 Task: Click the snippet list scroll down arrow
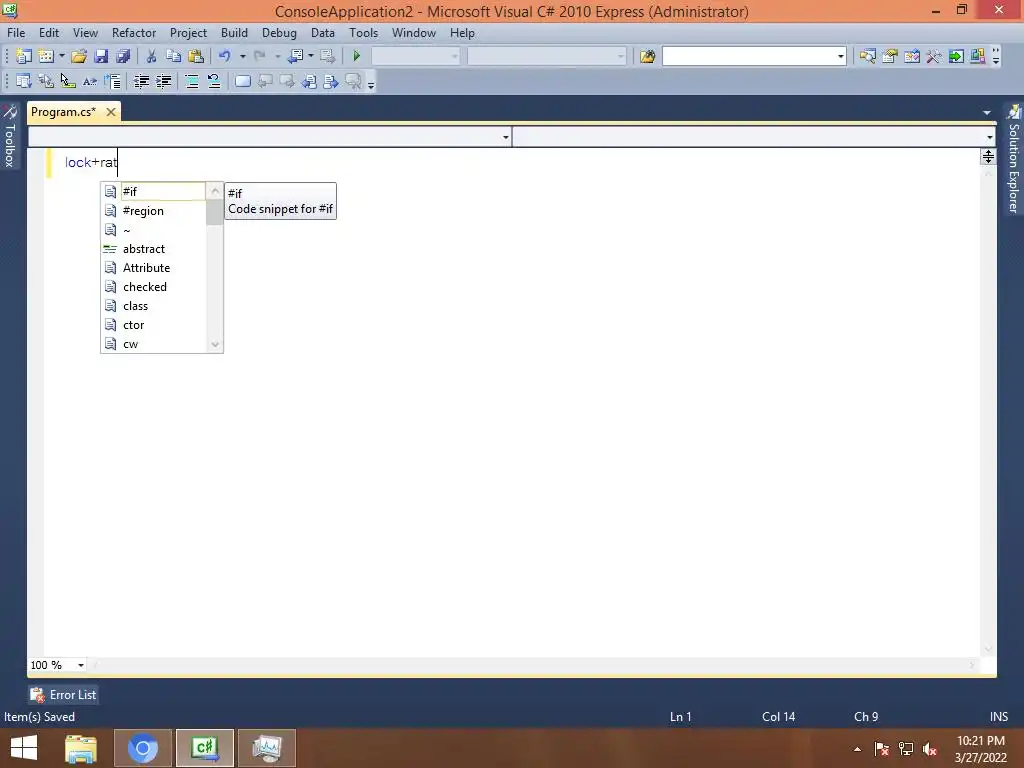click(215, 345)
